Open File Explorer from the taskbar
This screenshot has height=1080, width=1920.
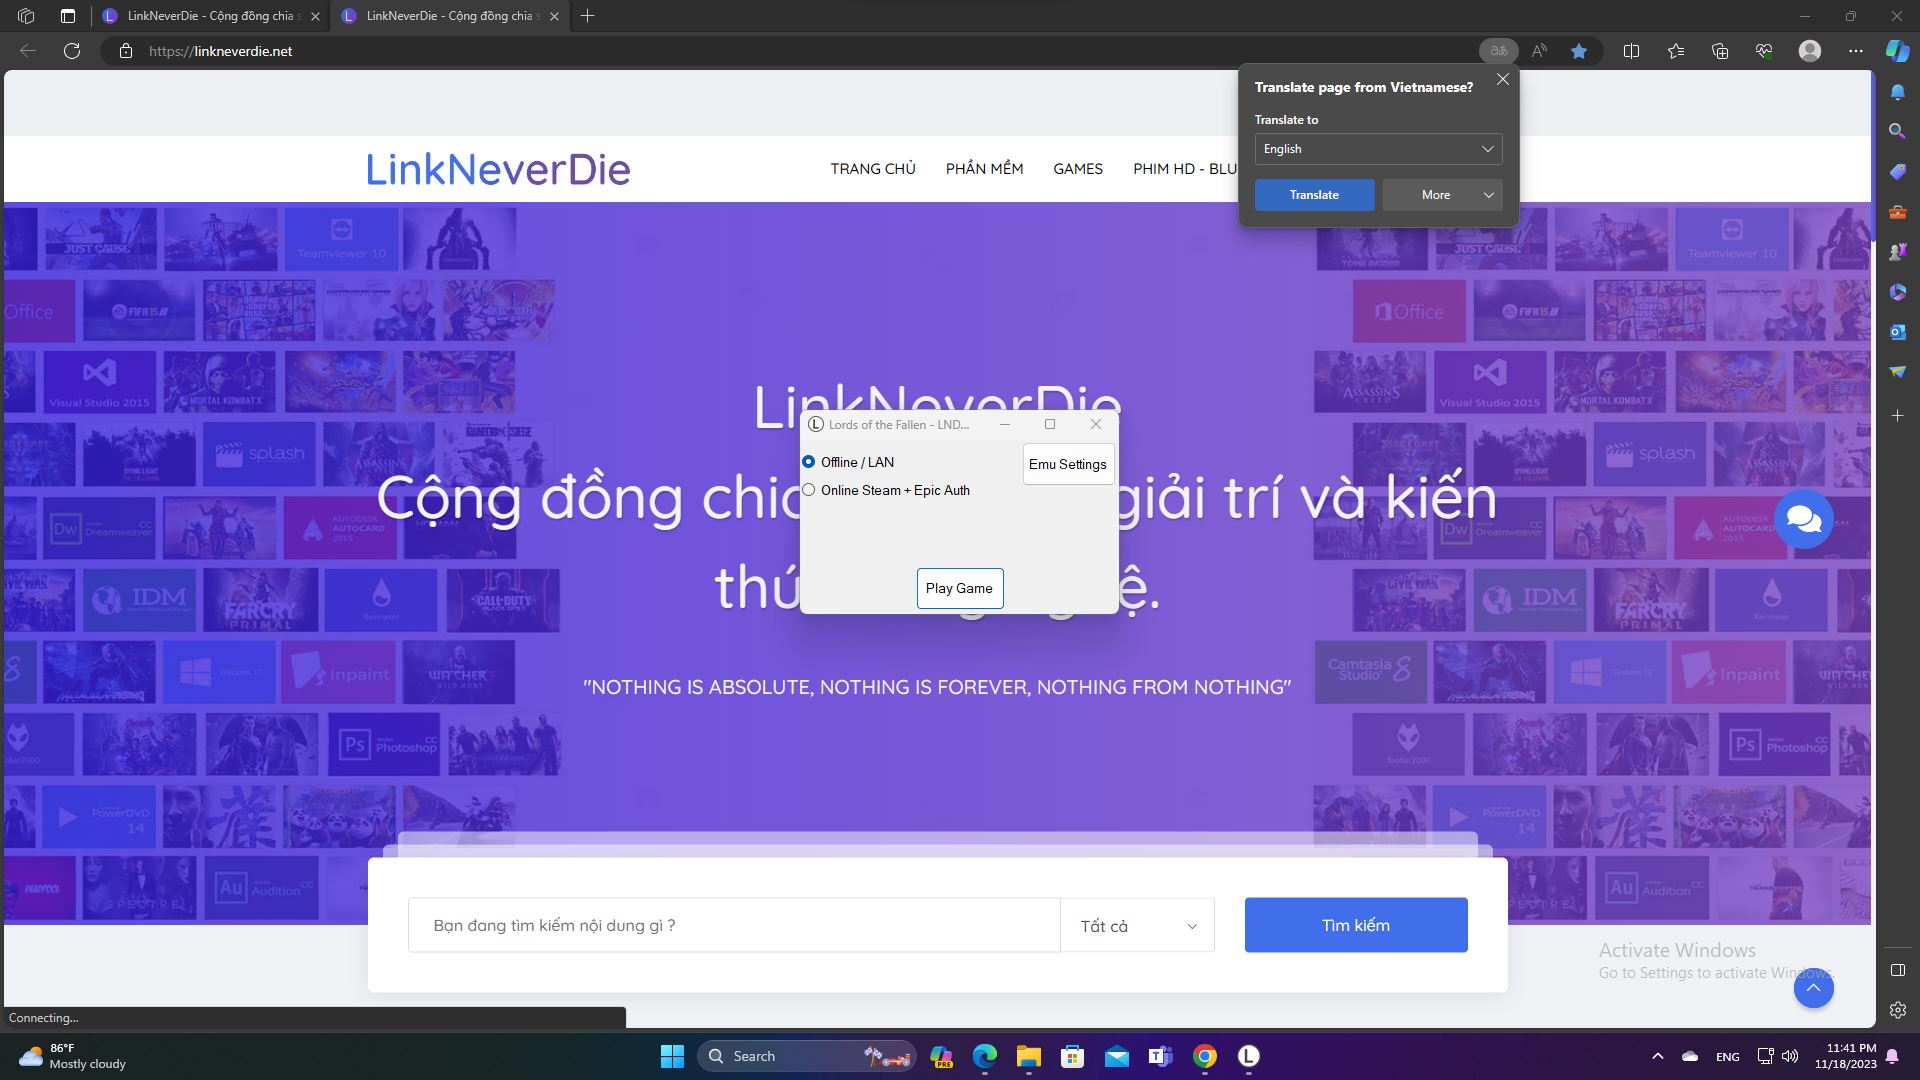[1028, 1056]
